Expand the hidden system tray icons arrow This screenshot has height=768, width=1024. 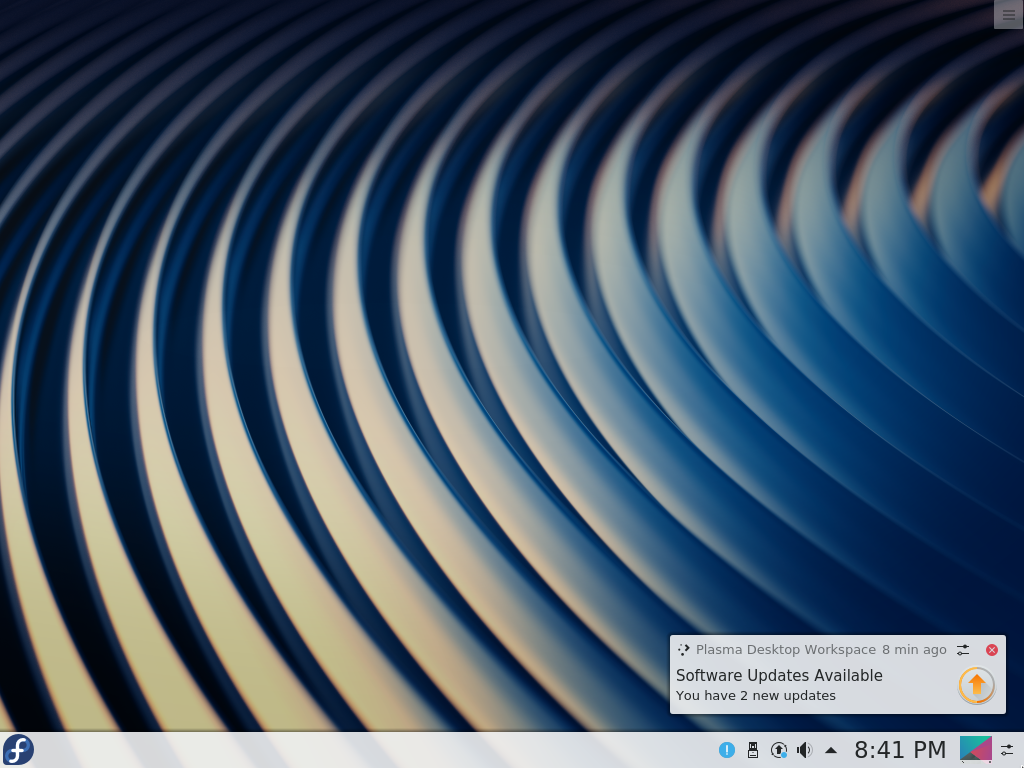point(831,750)
